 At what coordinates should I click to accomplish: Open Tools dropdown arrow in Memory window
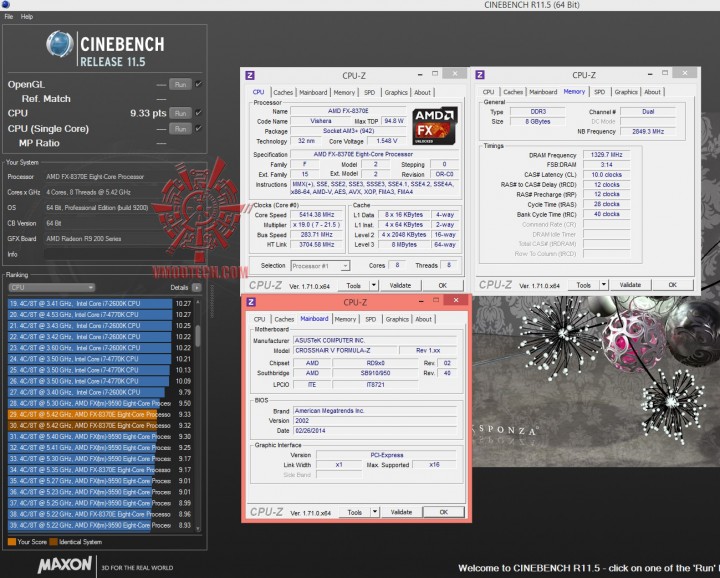tap(604, 285)
